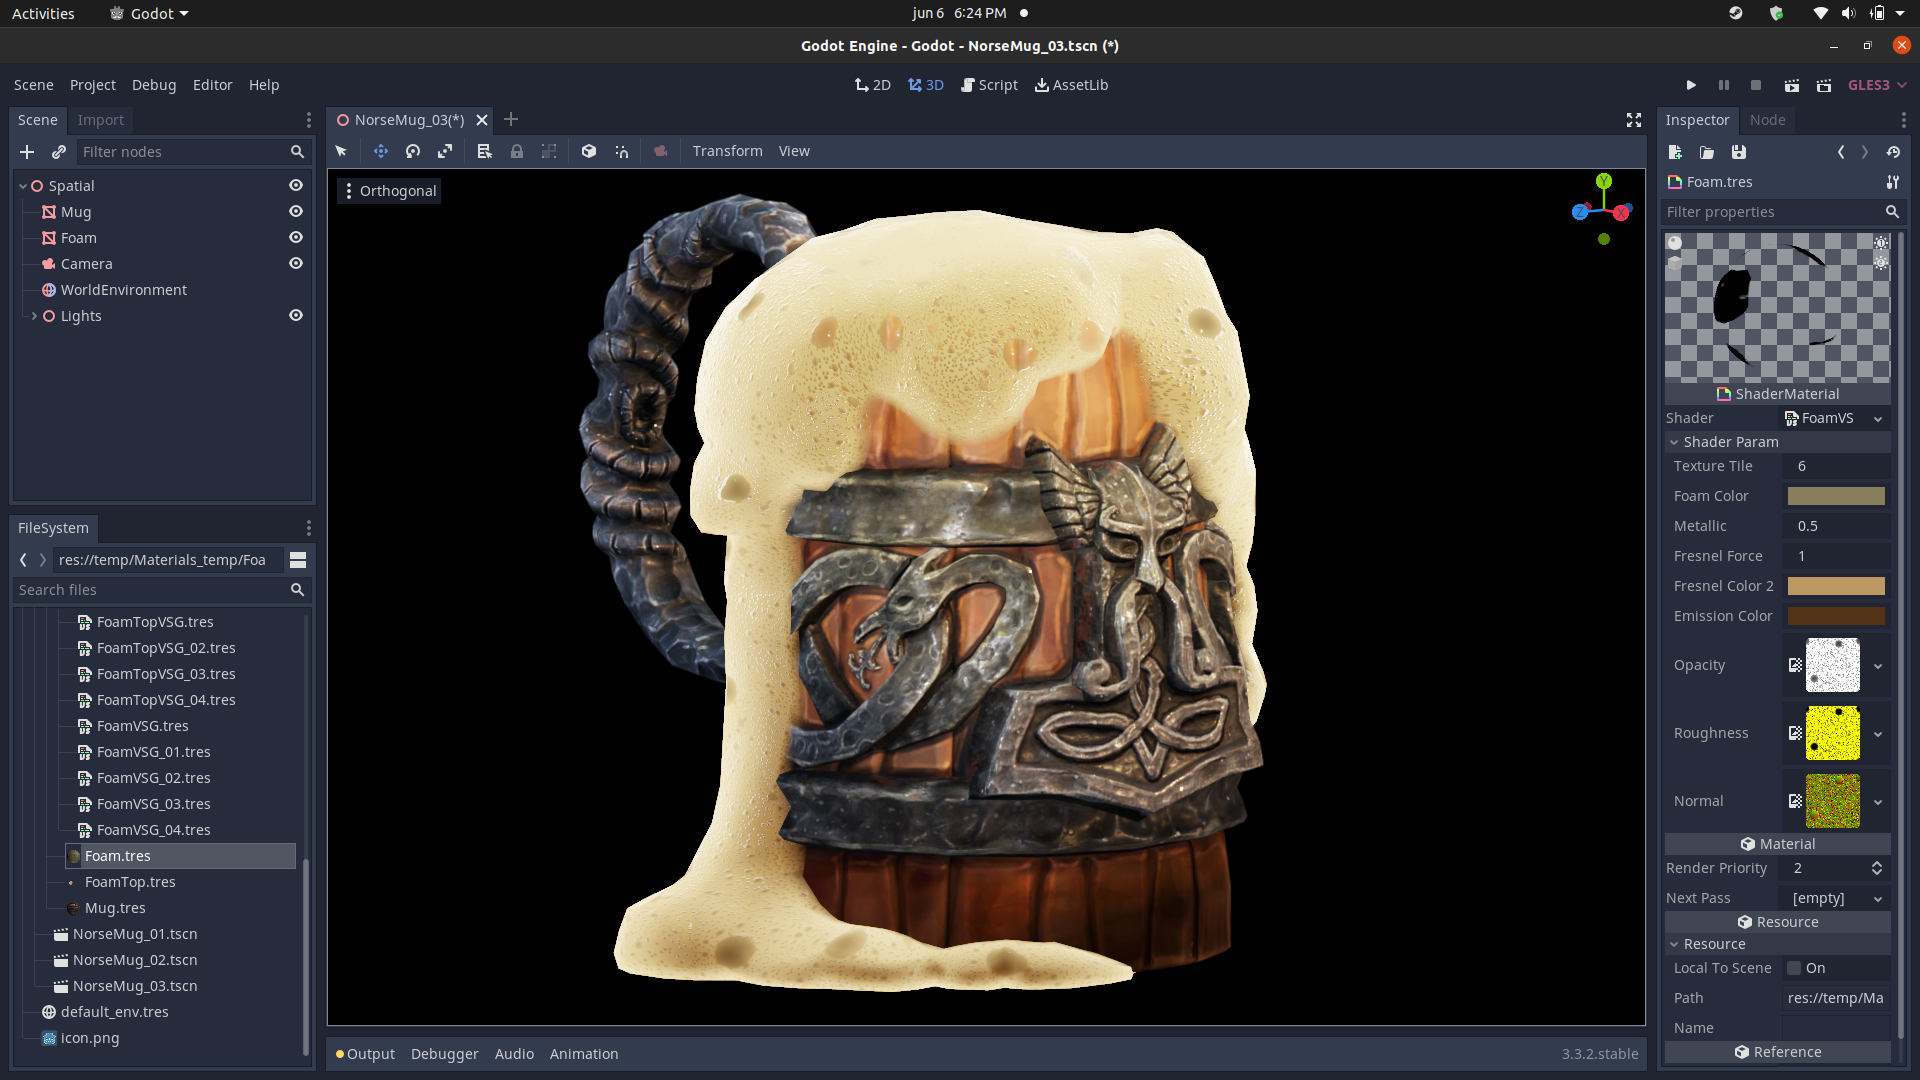Select the Move mode tool
Screen dimensions: 1920x1080
tap(380, 151)
